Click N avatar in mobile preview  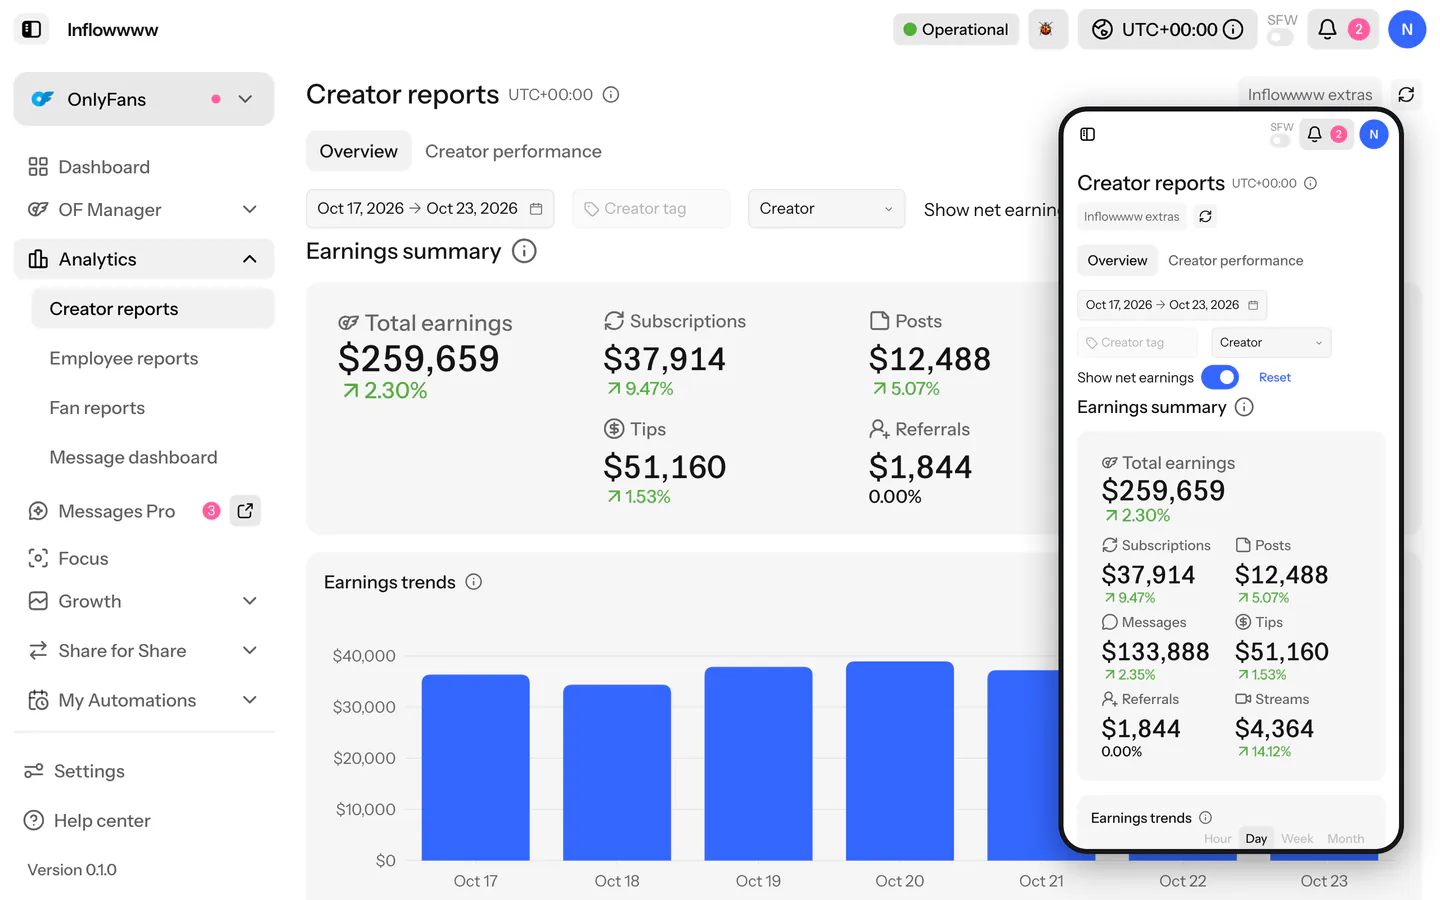click(x=1374, y=134)
